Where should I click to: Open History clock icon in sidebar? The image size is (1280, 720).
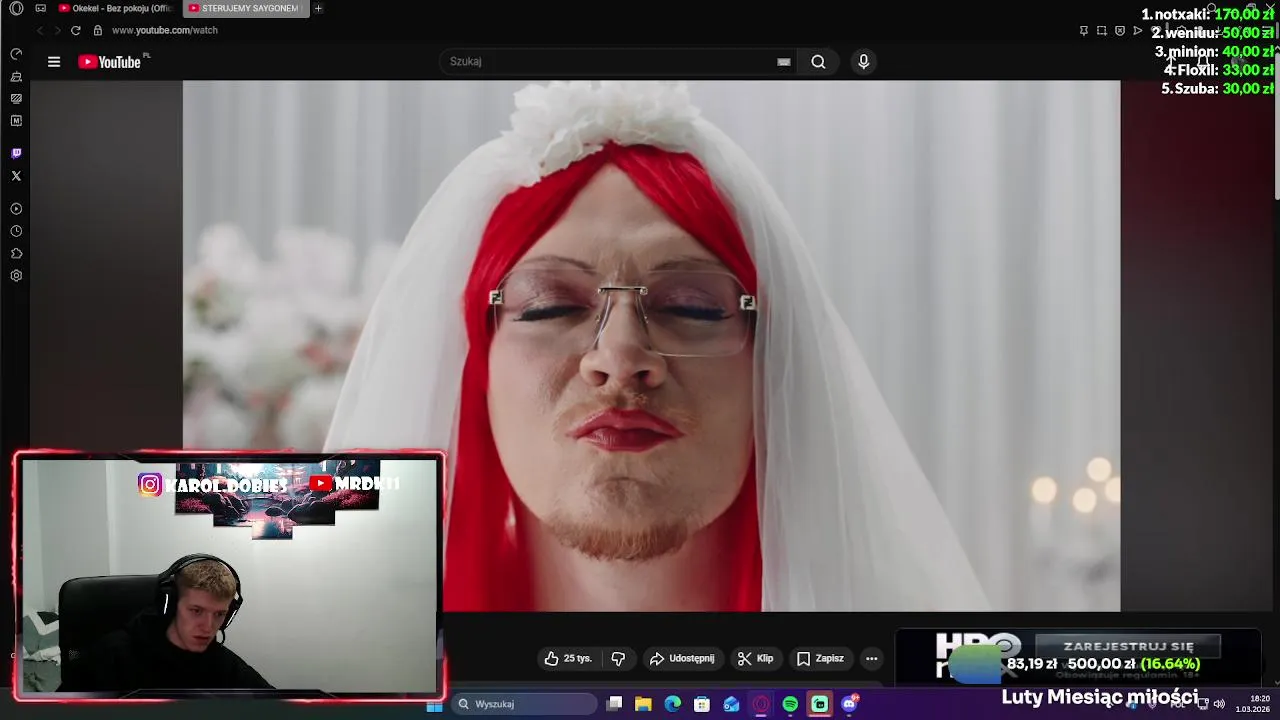tap(16, 231)
